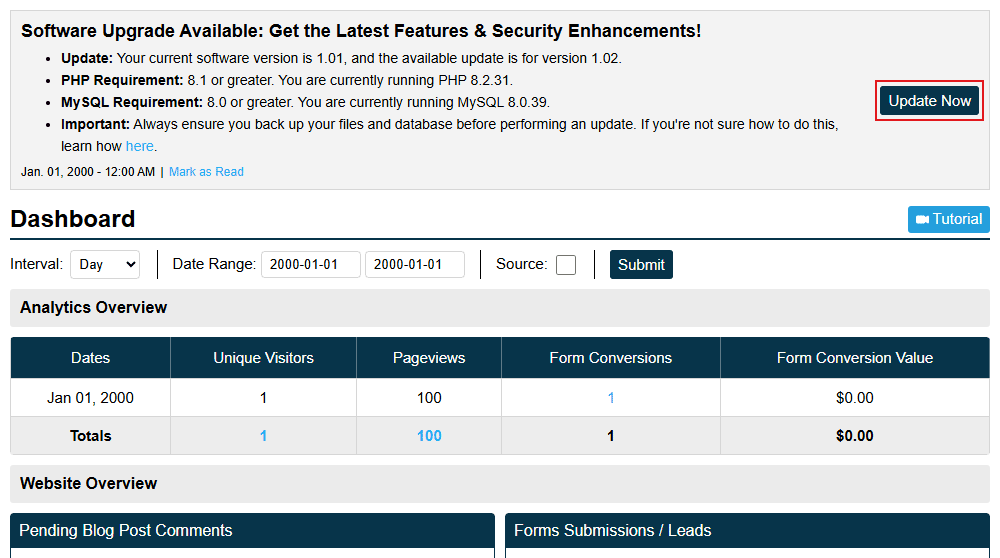This screenshot has width=1000, height=558.
Task: Open the Interval dropdown set to Day
Action: [x=105, y=264]
